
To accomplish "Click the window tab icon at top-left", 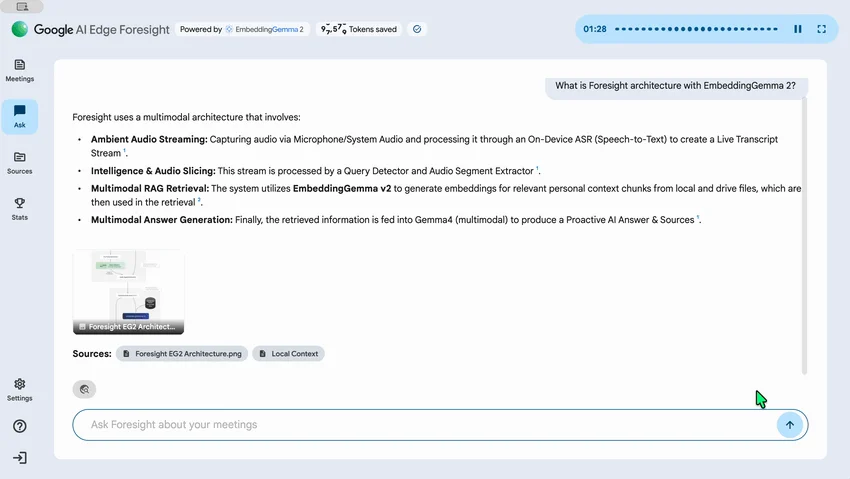I will pos(22,7).
